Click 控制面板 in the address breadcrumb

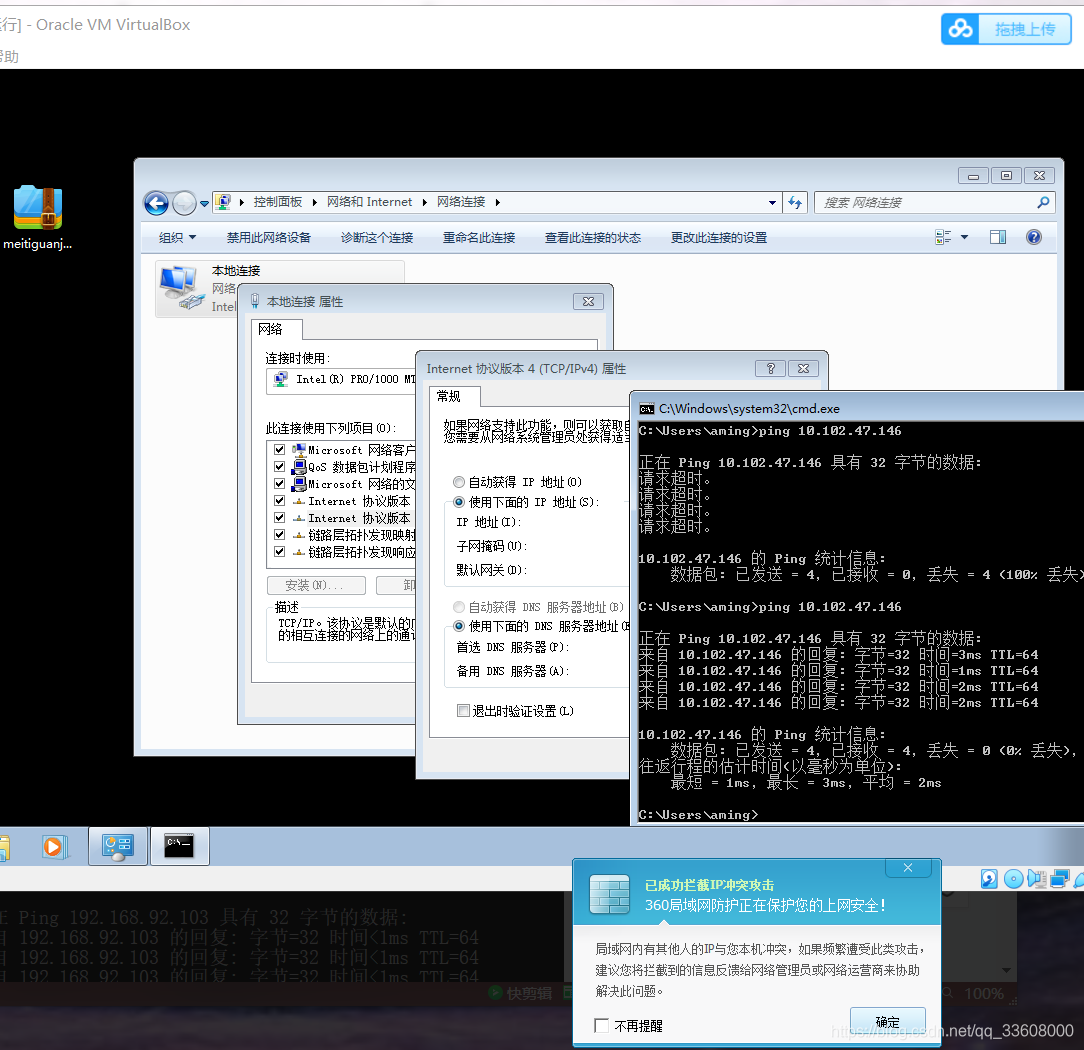(277, 202)
